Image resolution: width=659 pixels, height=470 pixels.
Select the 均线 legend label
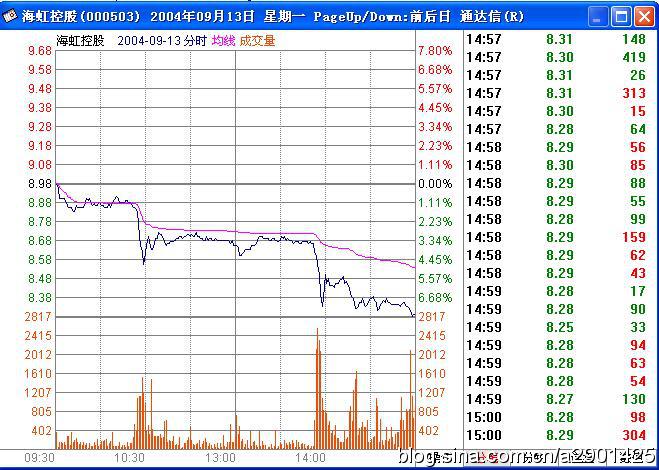(x=224, y=41)
